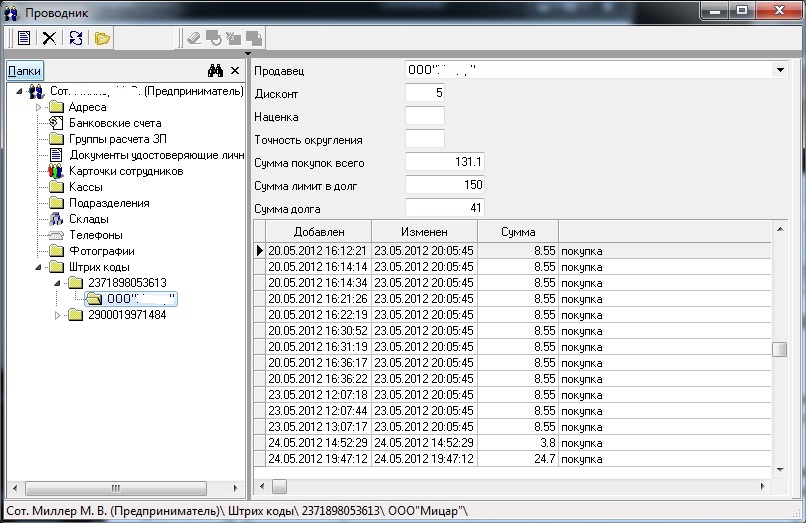This screenshot has height=523, width=806.
Task: Click the refresh toolbar icon
Action: (76, 38)
